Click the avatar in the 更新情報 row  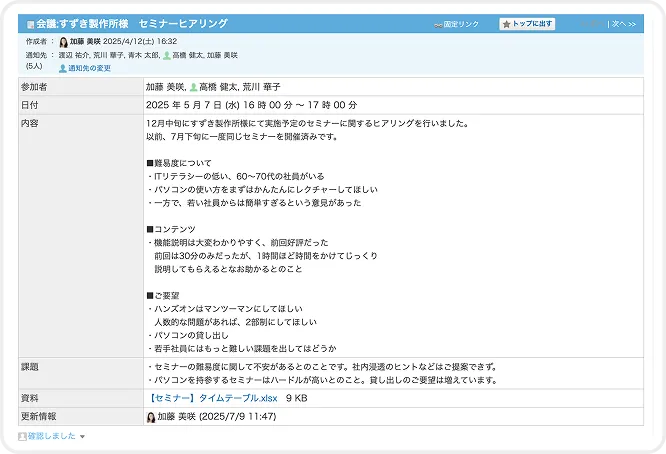[152, 416]
